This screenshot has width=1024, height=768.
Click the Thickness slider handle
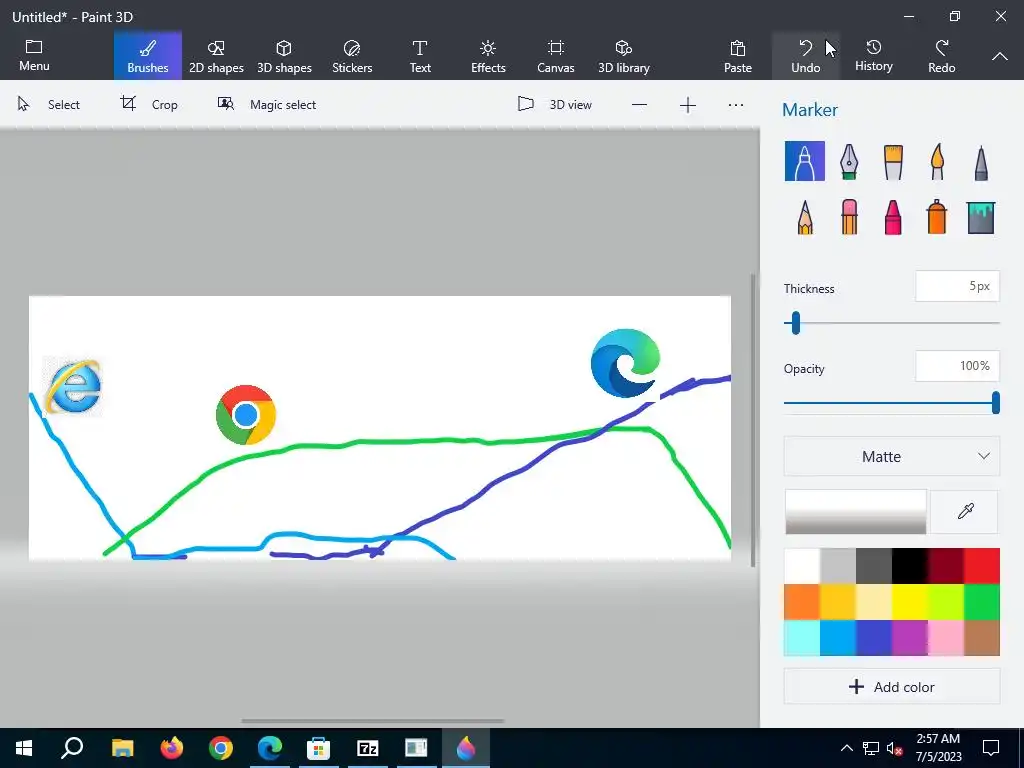795,323
